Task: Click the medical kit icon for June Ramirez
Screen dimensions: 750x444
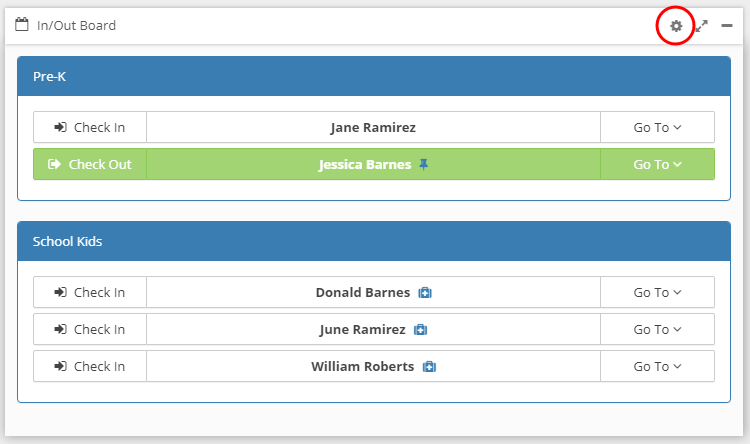Action: point(420,330)
